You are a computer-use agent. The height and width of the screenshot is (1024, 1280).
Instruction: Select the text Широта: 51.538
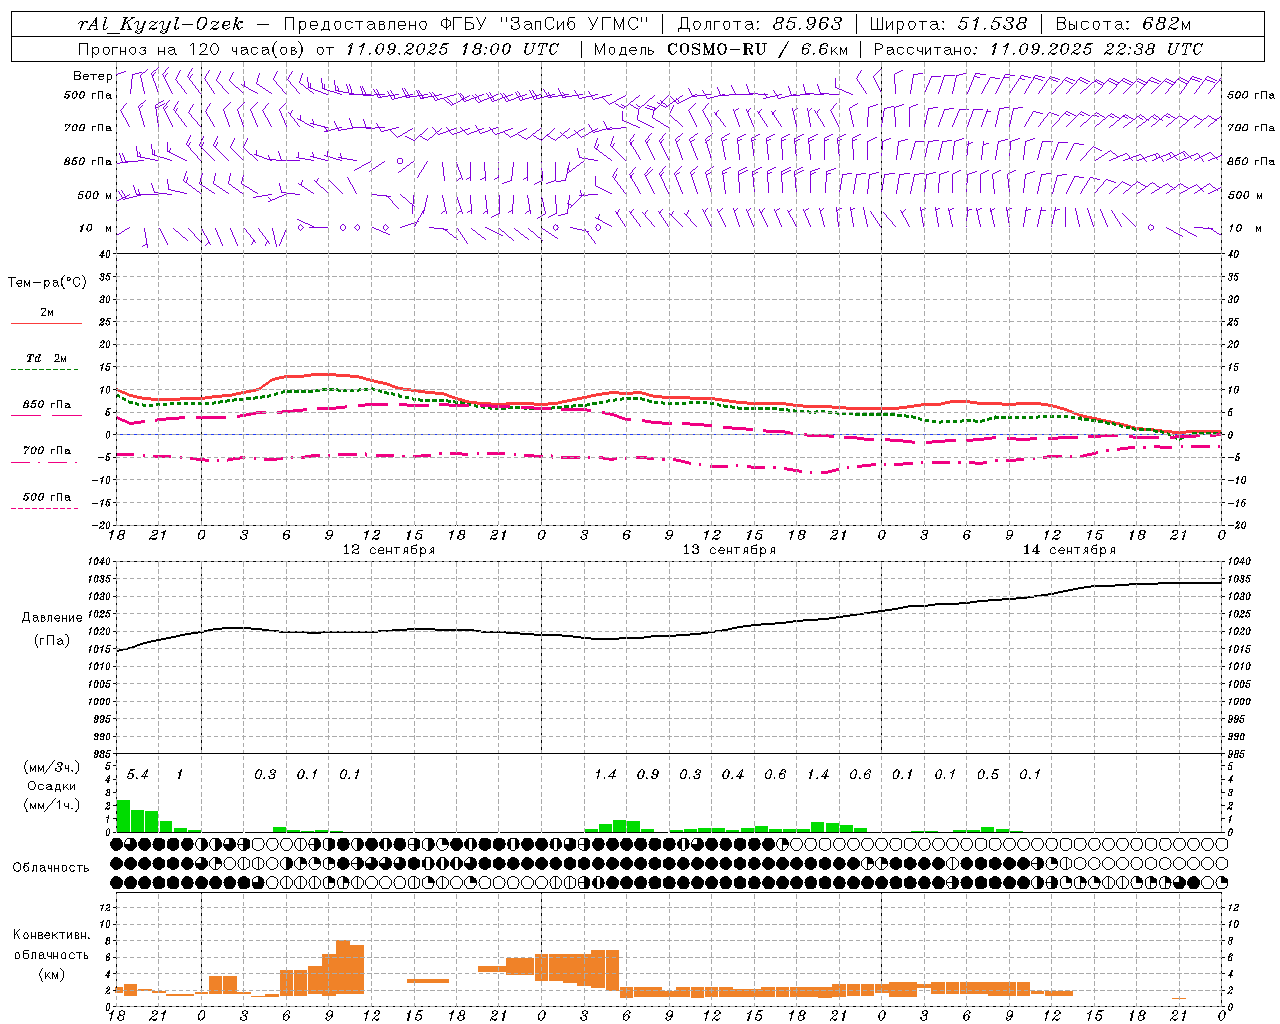click(948, 24)
